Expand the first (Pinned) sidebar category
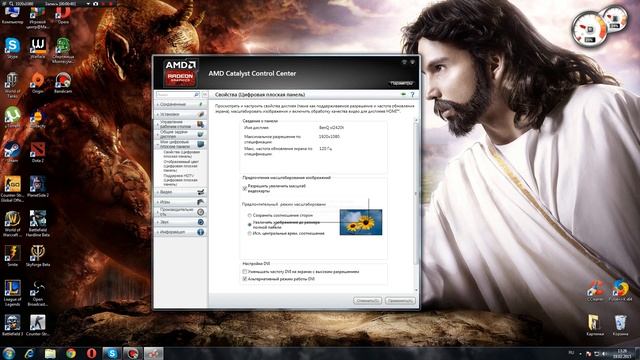The width and height of the screenshot is (640, 360). point(180,104)
